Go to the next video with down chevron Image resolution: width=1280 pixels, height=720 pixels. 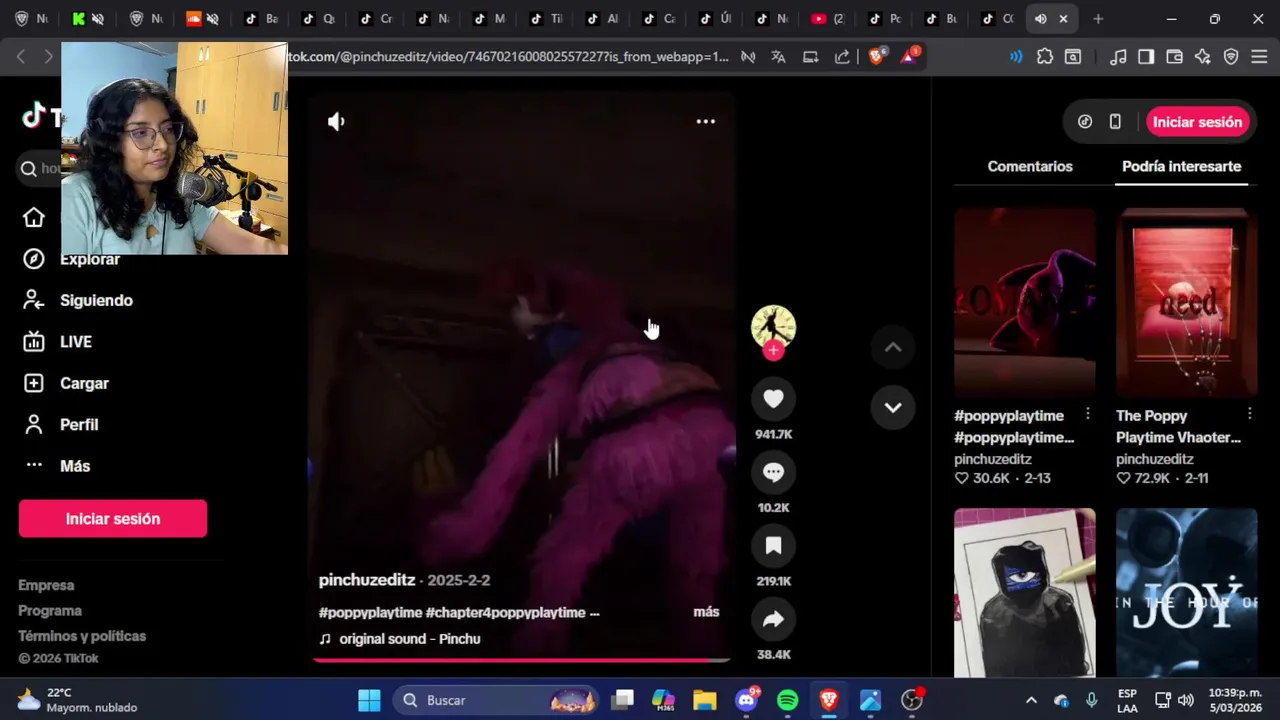pos(893,407)
